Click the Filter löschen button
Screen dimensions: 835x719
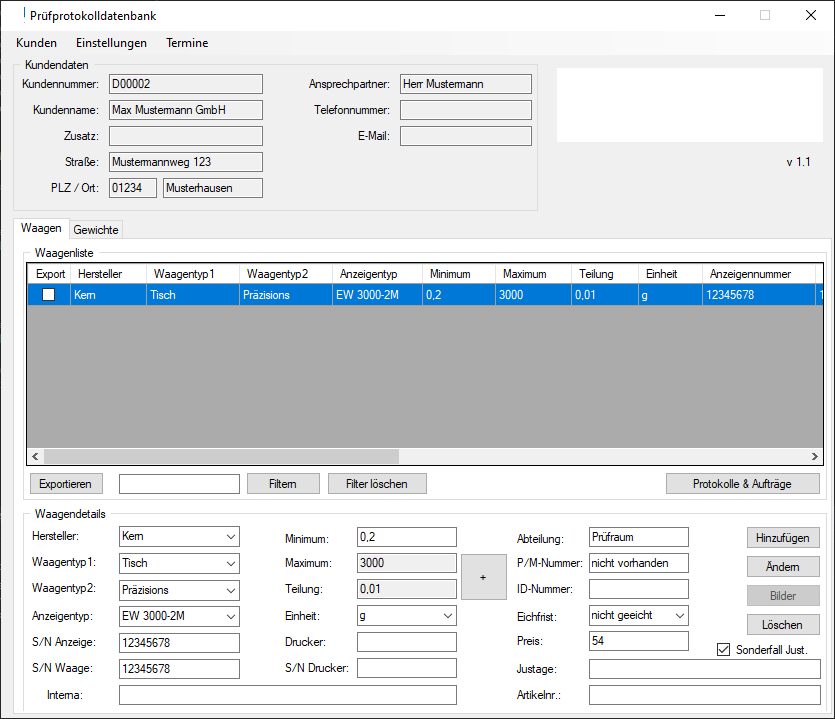[x=377, y=484]
